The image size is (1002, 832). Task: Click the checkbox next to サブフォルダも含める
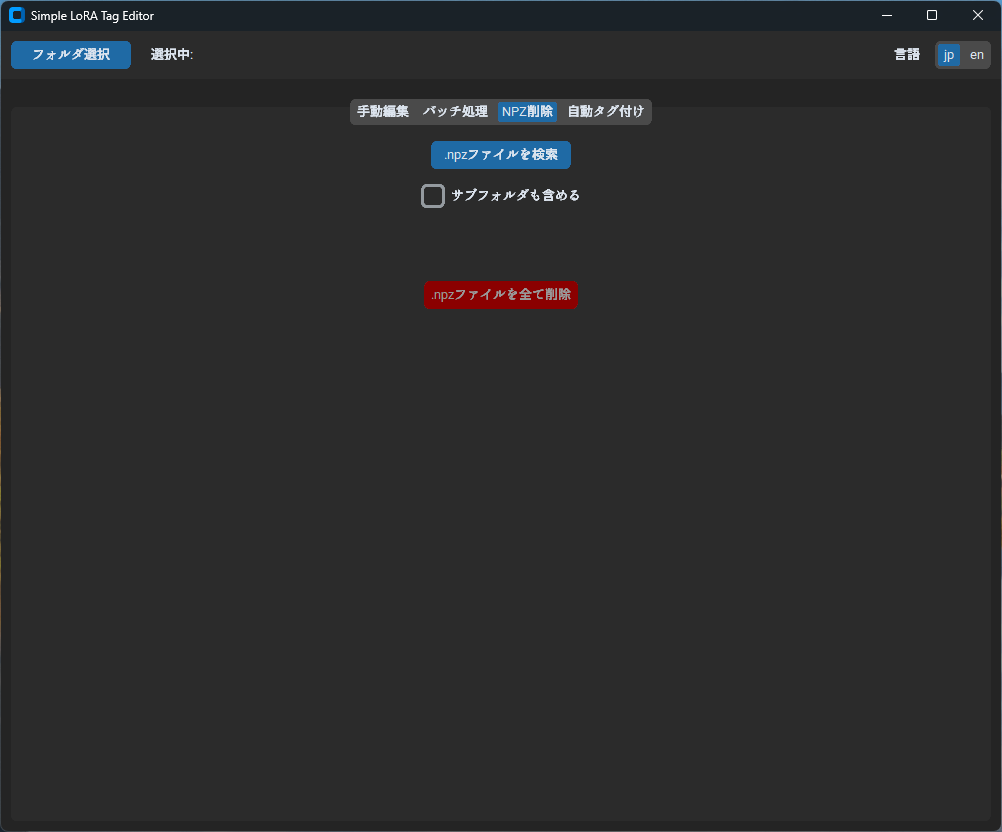pos(433,195)
